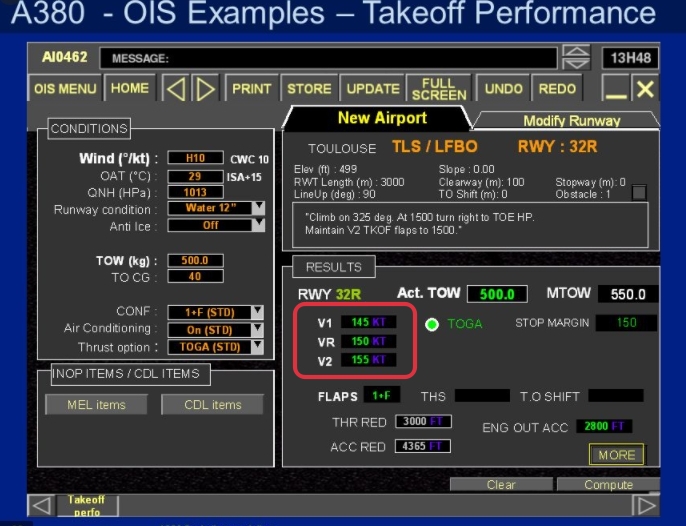
Task: Click the message scroll up/down arrows icon
Action: tap(576, 57)
